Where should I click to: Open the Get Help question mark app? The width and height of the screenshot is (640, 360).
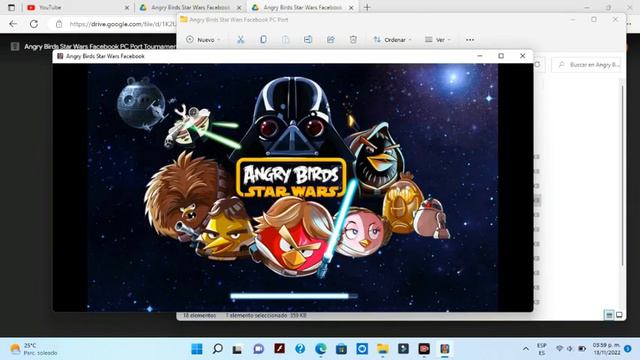coord(300,349)
